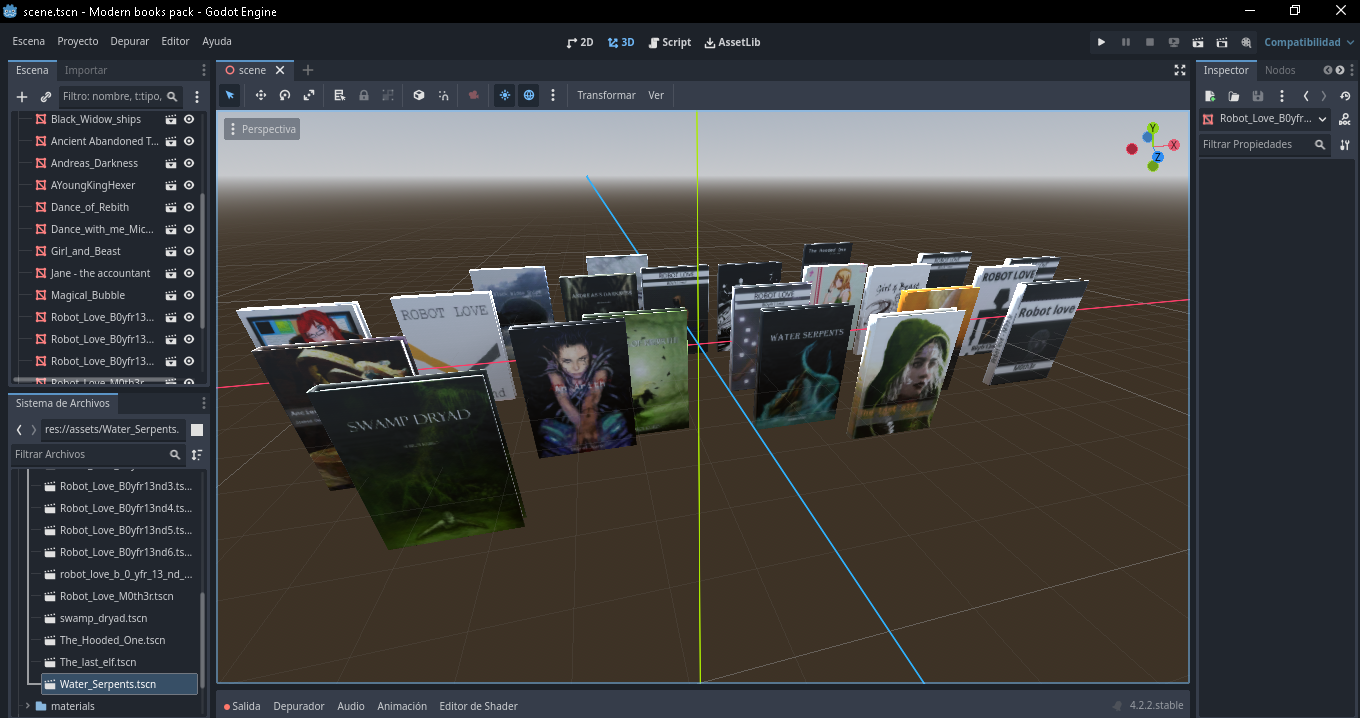Open Magical_Bubble scene in editor clapper icon
This screenshot has width=1360, height=718.
171,295
